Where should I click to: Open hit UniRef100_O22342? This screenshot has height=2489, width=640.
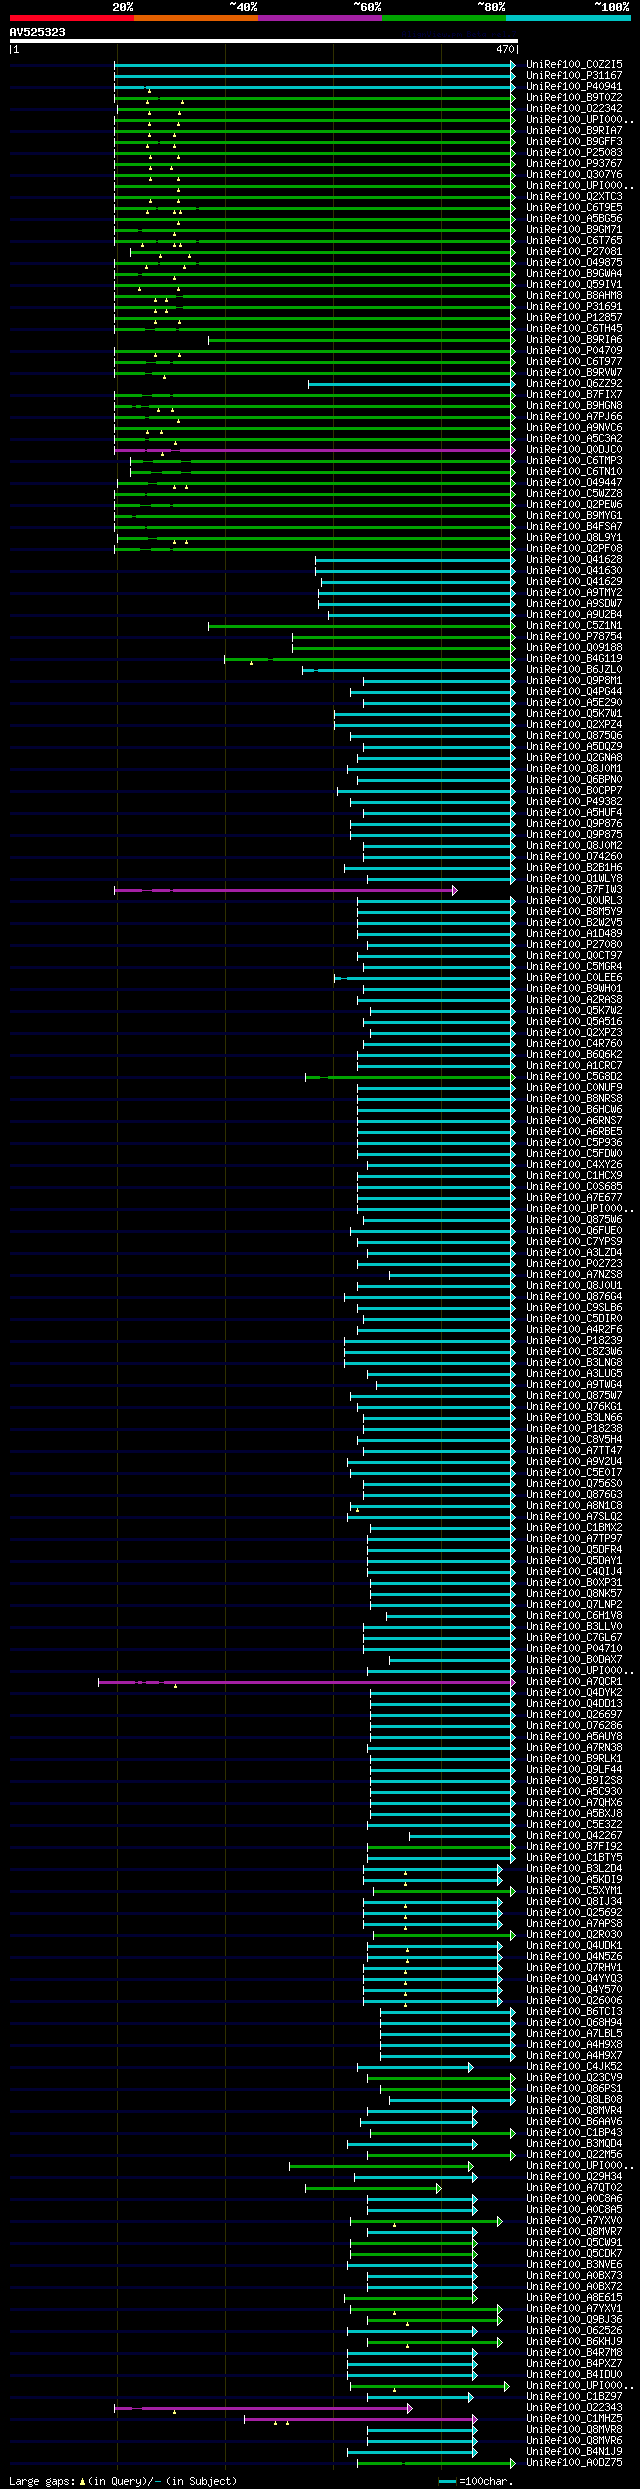[x=574, y=109]
